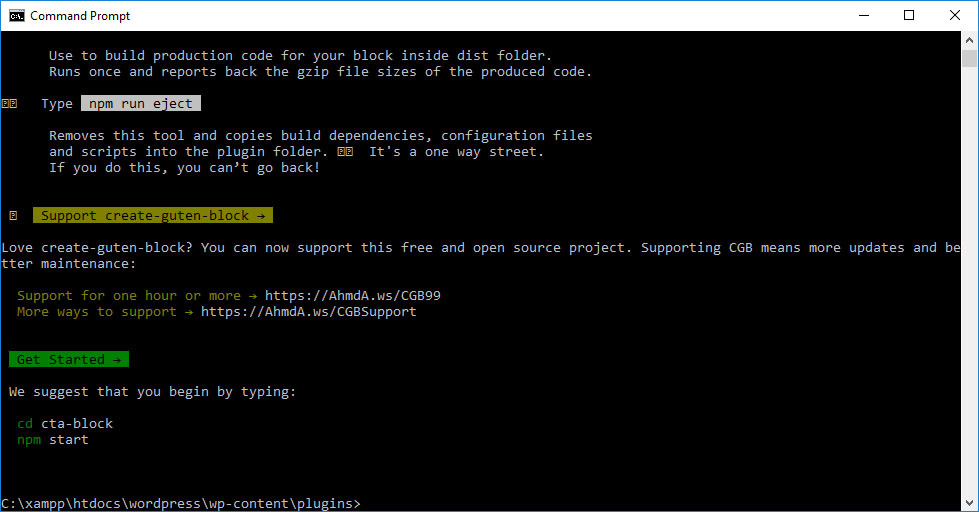The width and height of the screenshot is (979, 512).
Task: Click the plugins prompt line at bottom
Action: point(181,503)
